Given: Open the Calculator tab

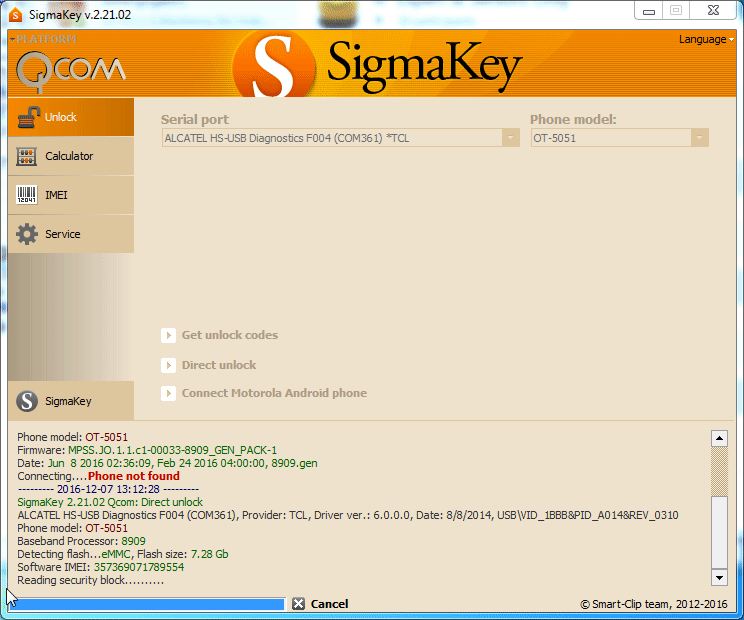Looking at the screenshot, I should pos(71,156).
